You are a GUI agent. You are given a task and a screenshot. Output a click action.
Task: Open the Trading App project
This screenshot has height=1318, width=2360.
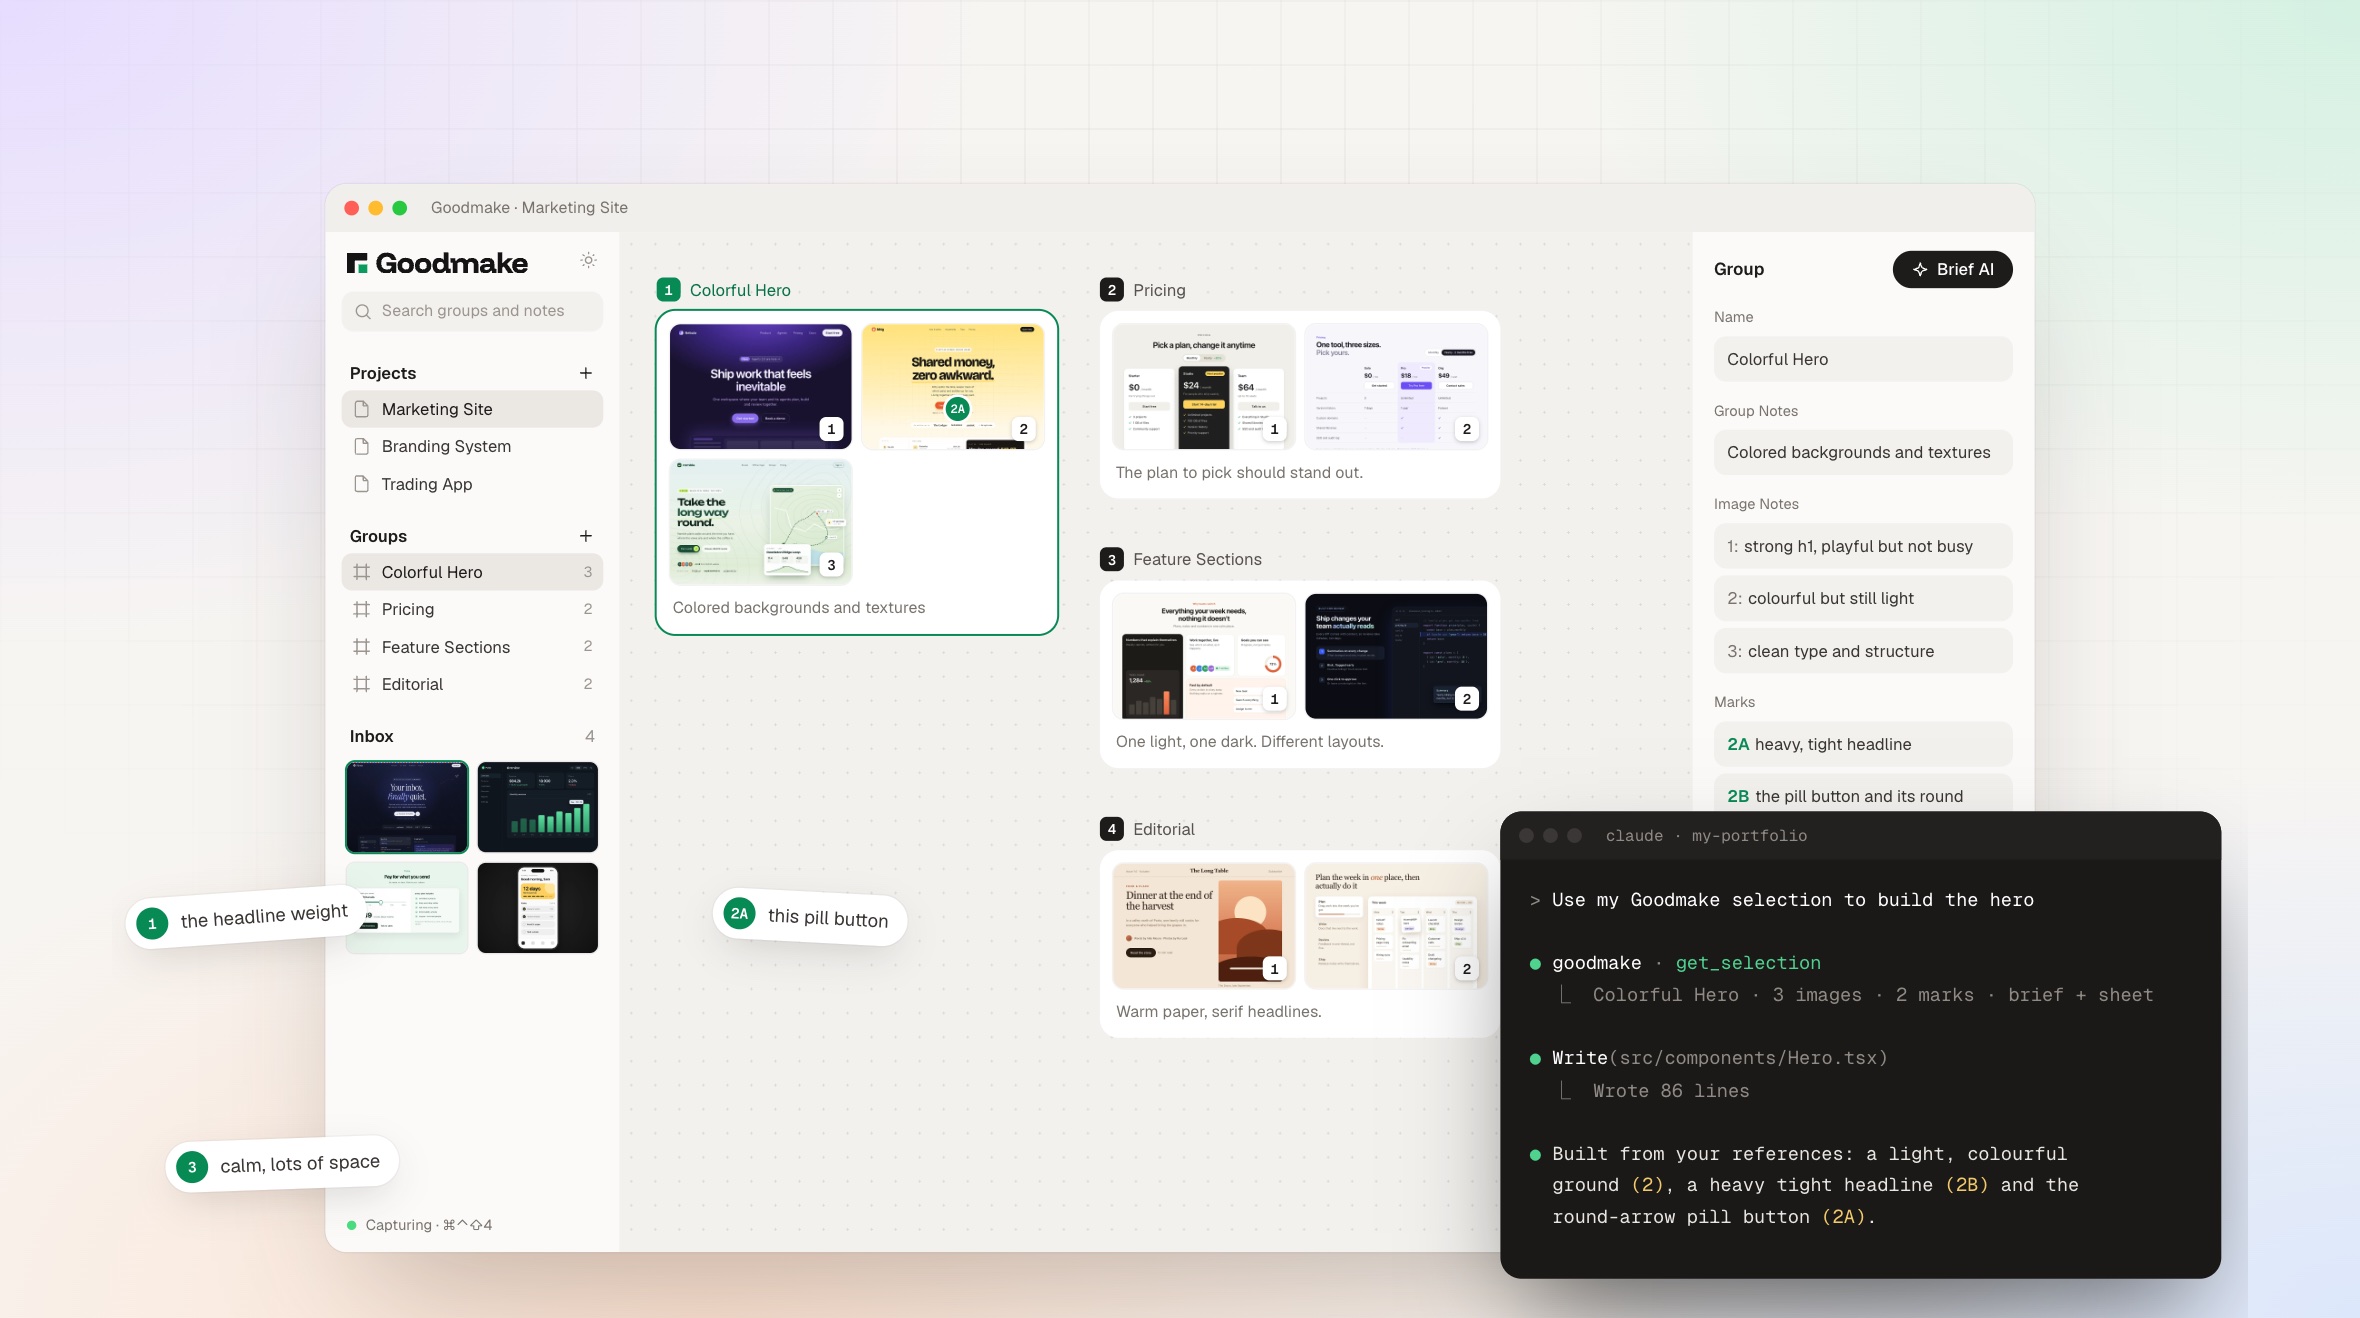[x=472, y=484]
